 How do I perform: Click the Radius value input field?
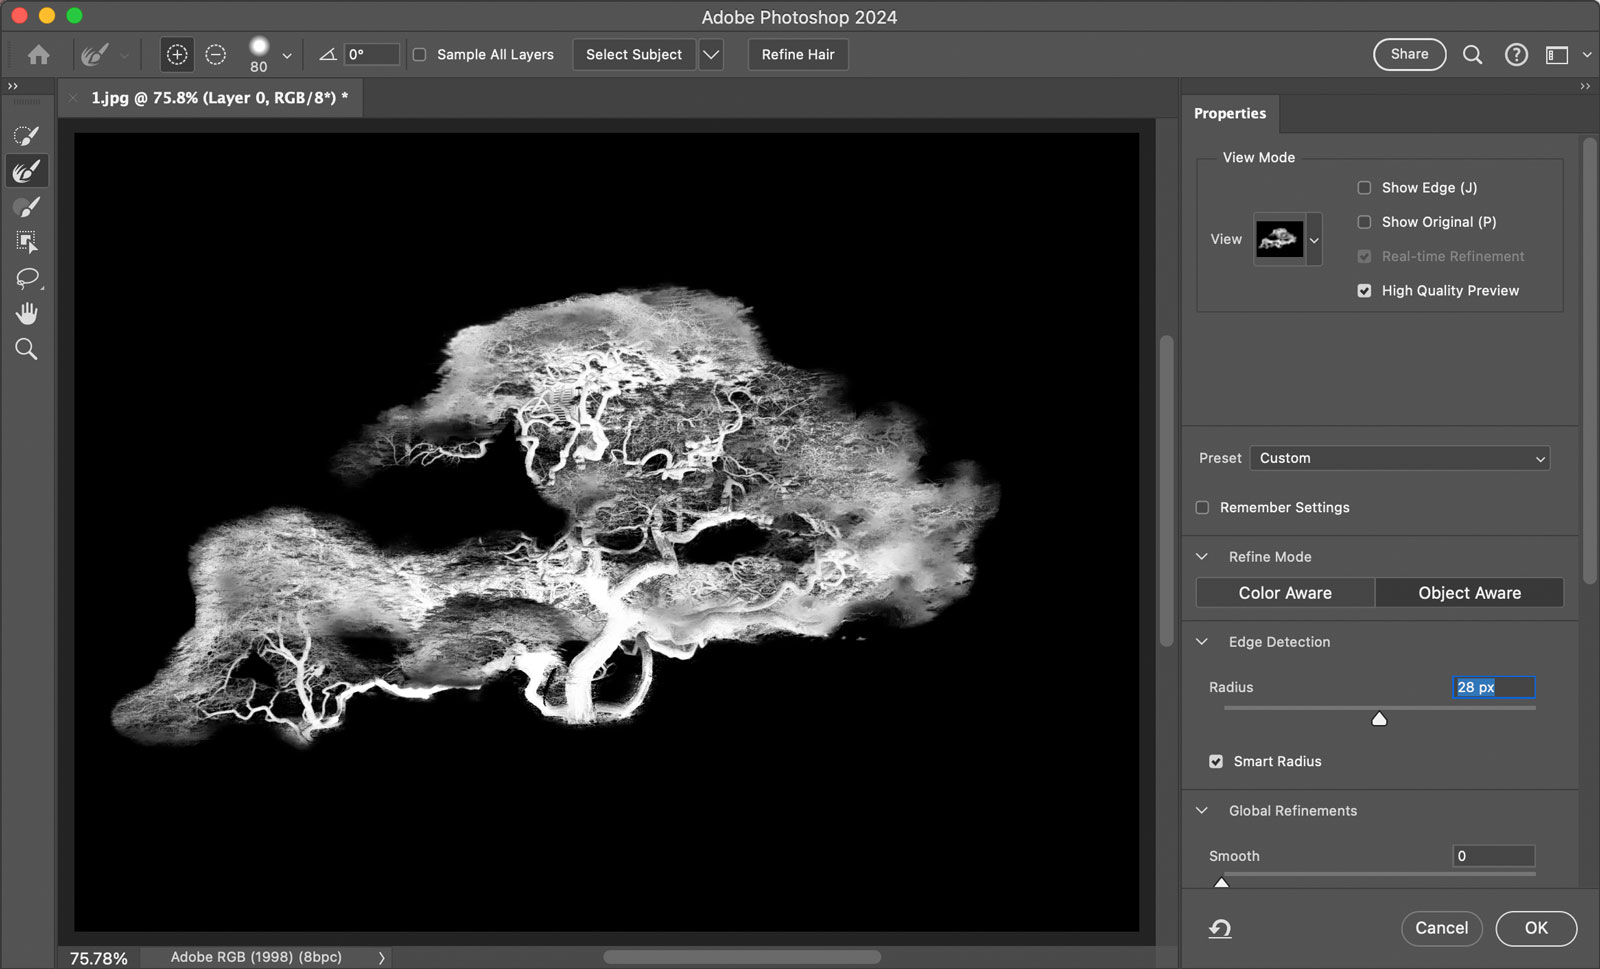(x=1492, y=687)
